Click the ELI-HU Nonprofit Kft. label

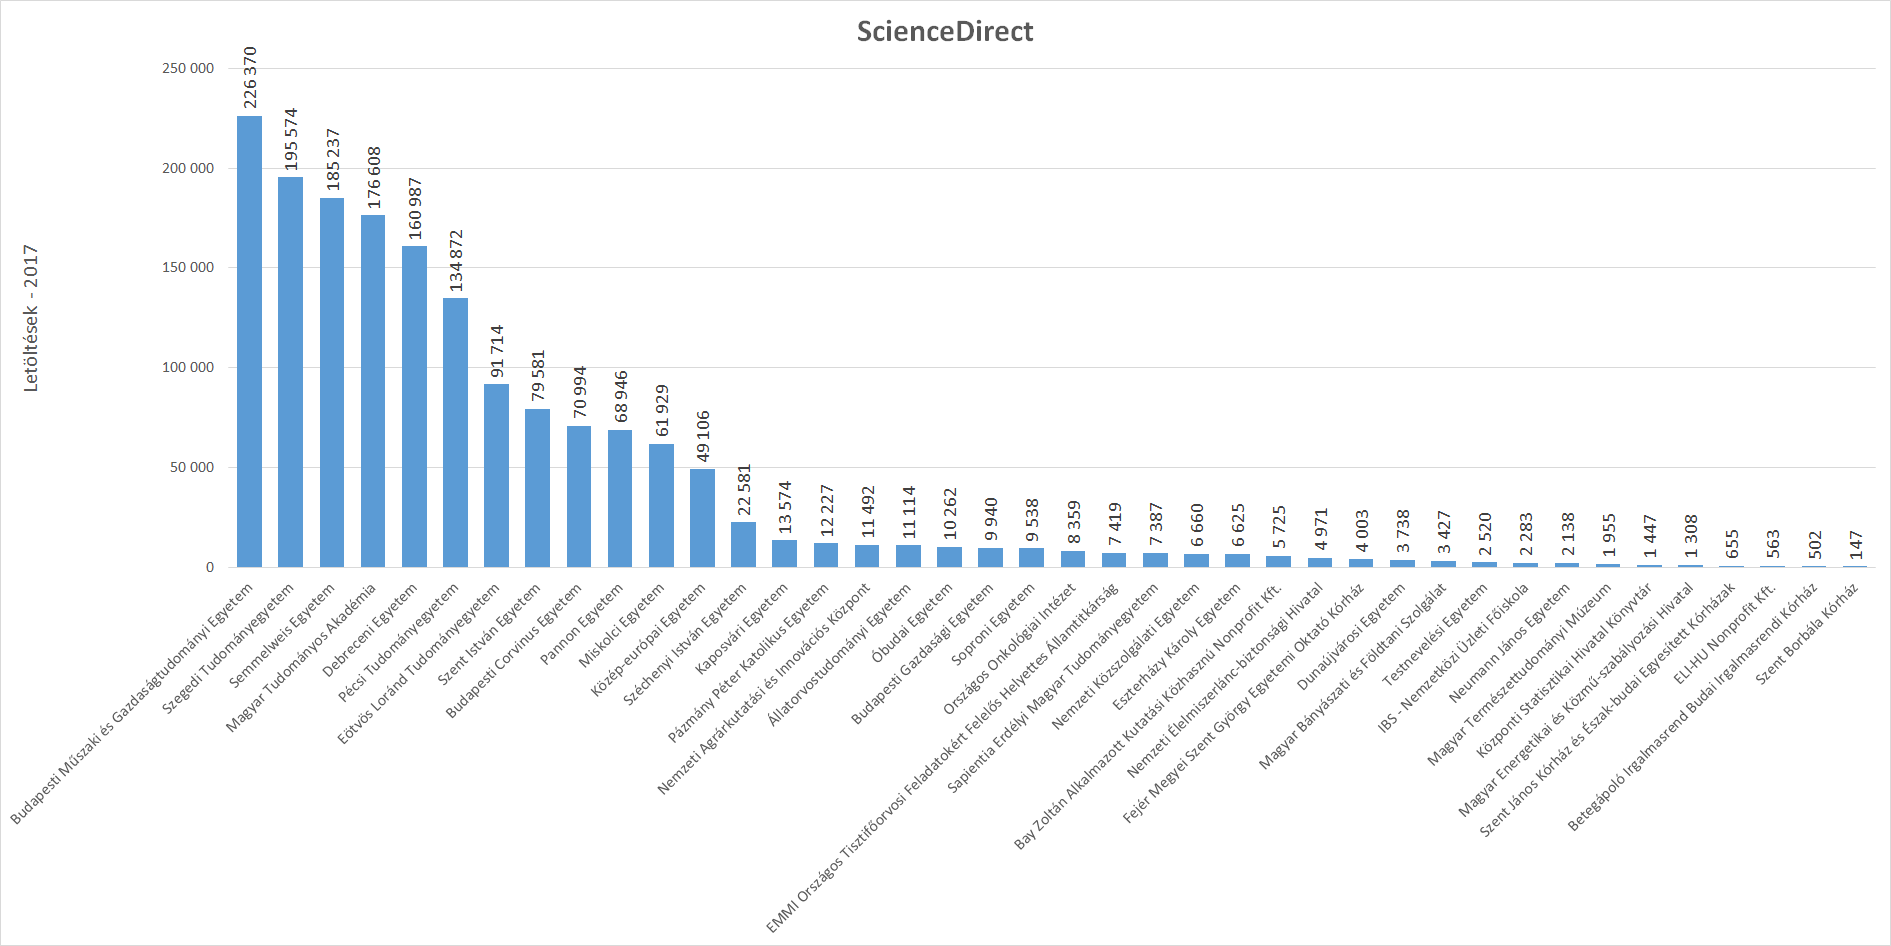(x=1726, y=632)
